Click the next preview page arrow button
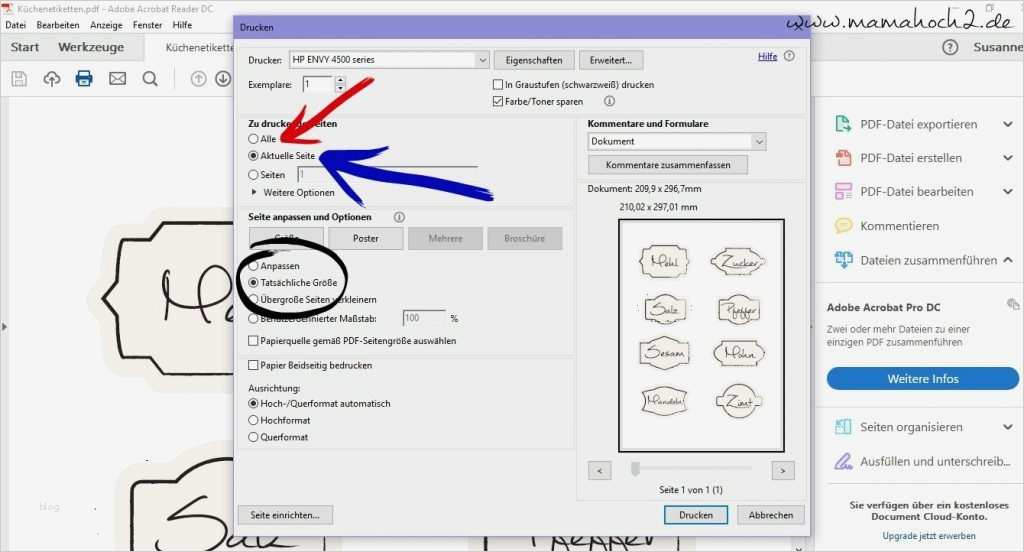The image size is (1024, 552). [x=783, y=470]
